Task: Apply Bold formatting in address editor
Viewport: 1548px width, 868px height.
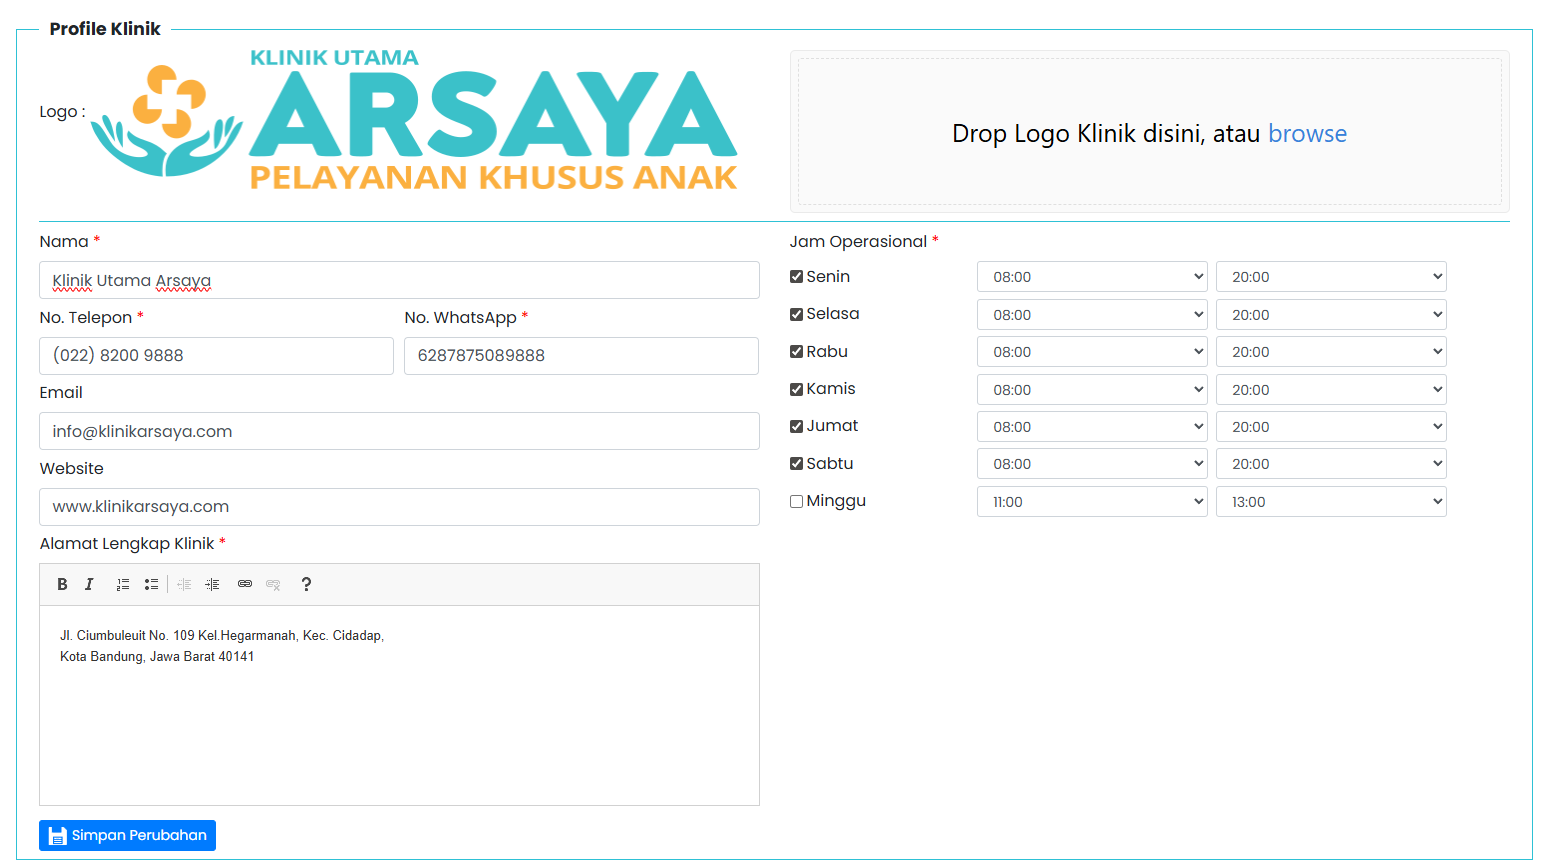Action: [x=62, y=584]
